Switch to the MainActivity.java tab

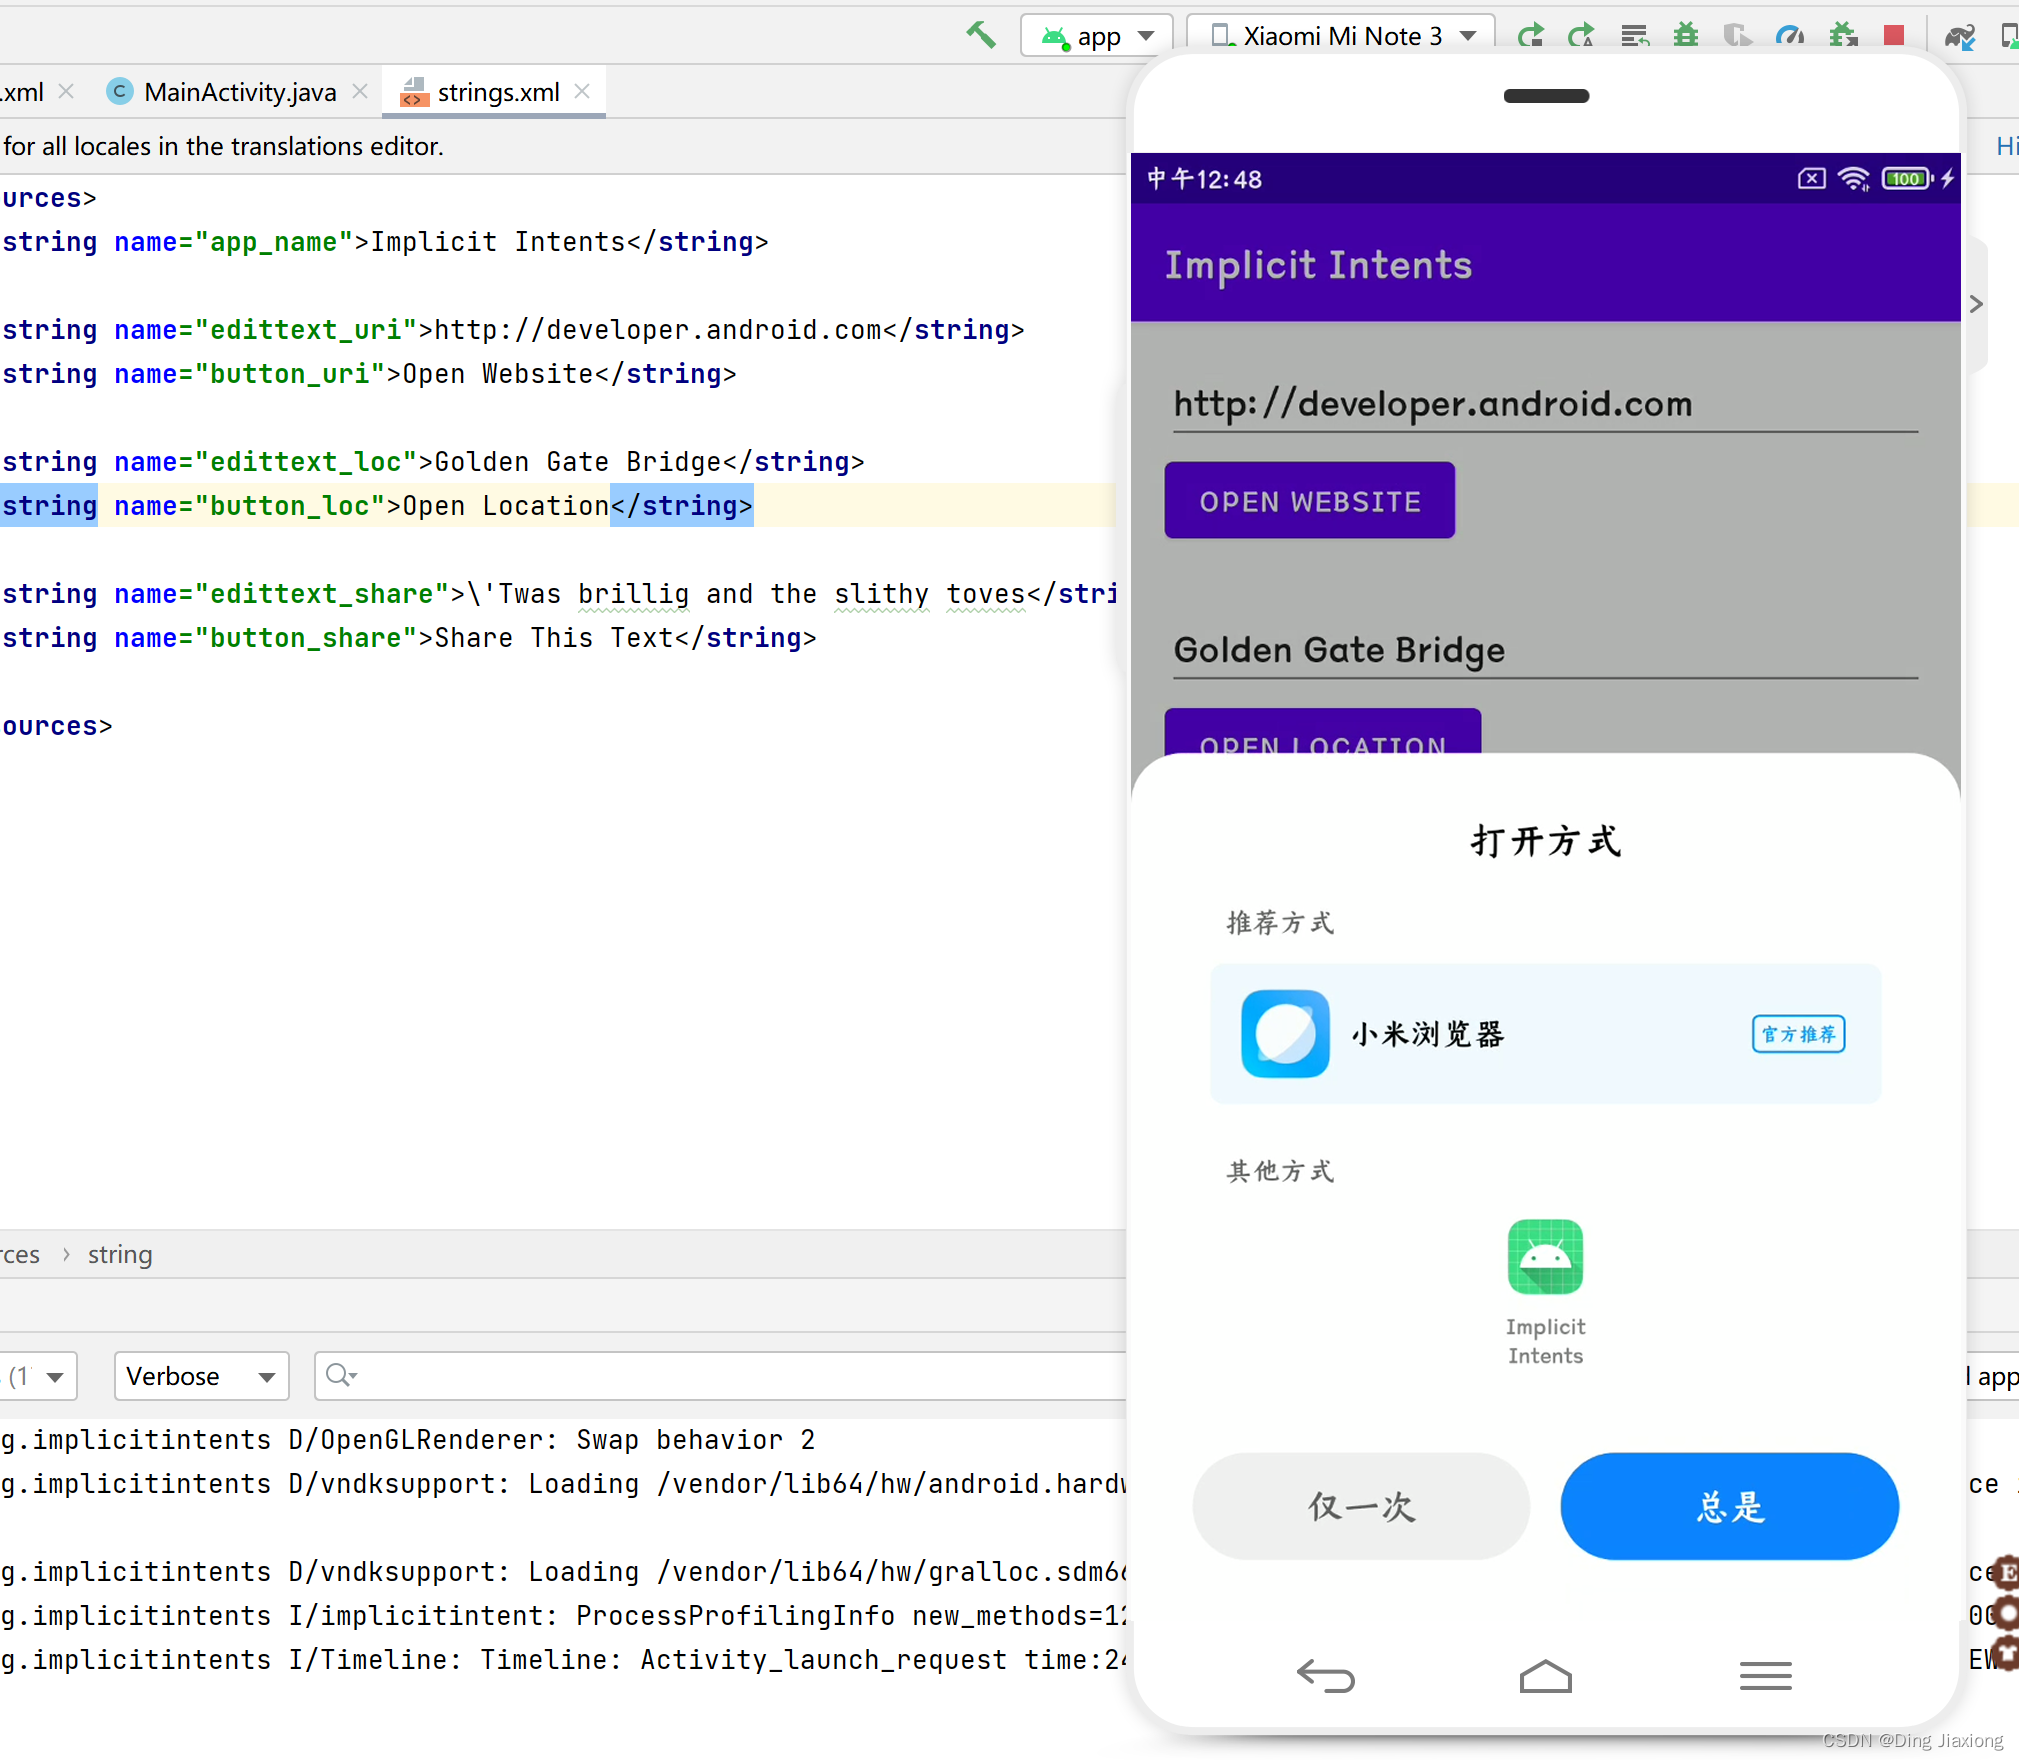tap(240, 91)
